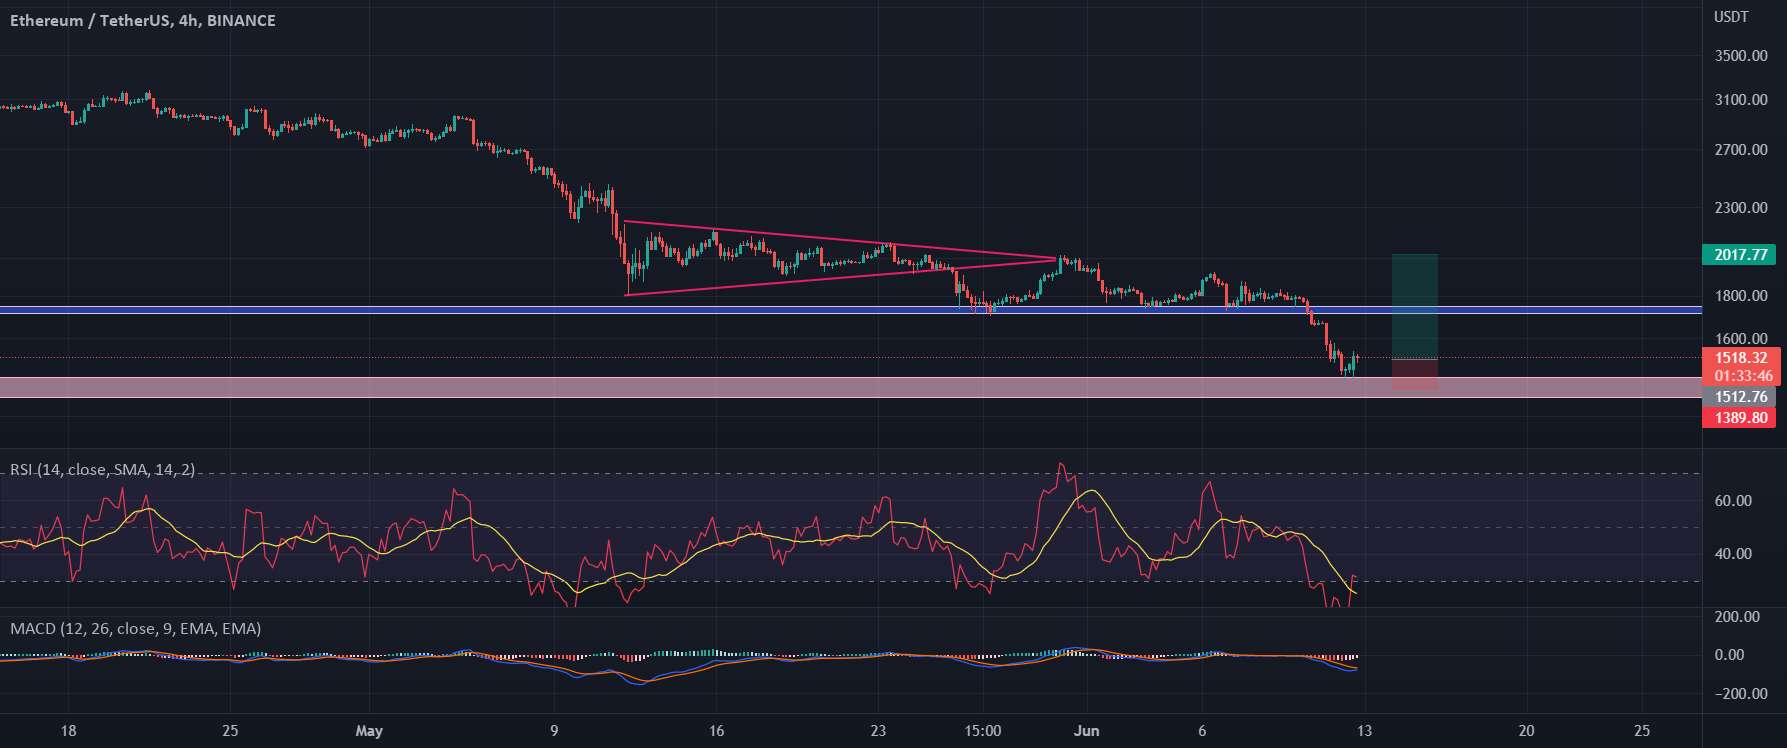The height and width of the screenshot is (748, 1787).
Task: Click the 20 date label on time axis
Action: tap(1526, 731)
